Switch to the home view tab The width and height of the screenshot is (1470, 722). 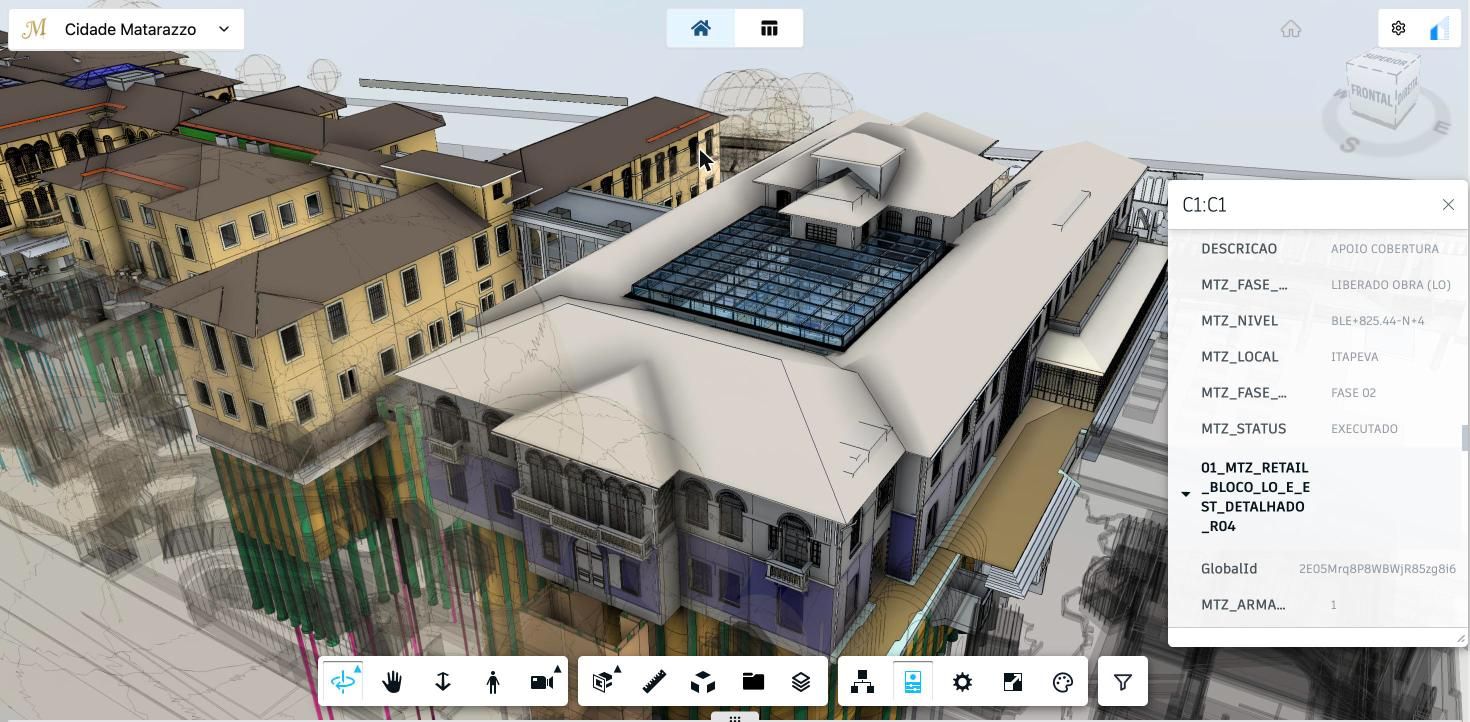pos(701,28)
